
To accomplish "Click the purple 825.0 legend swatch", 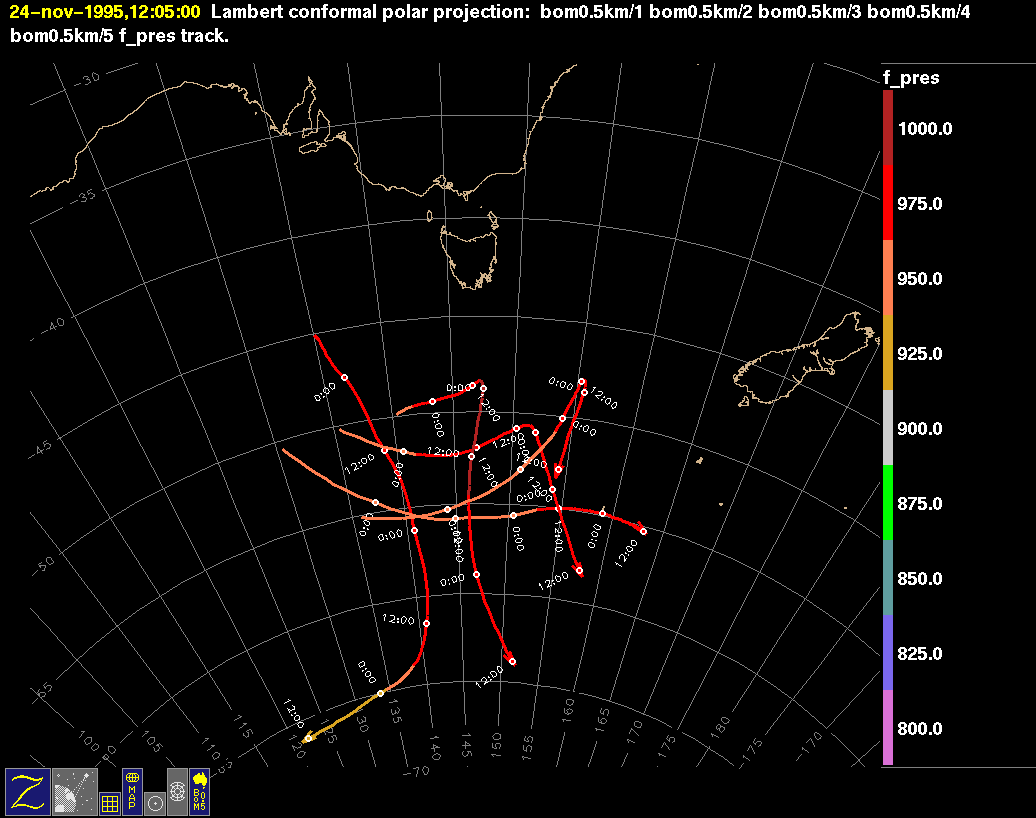I will pyautogui.click(x=888, y=653).
